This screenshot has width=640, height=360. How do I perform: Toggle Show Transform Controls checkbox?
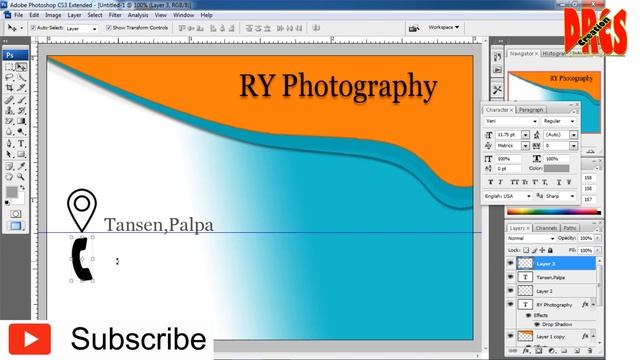[109, 28]
